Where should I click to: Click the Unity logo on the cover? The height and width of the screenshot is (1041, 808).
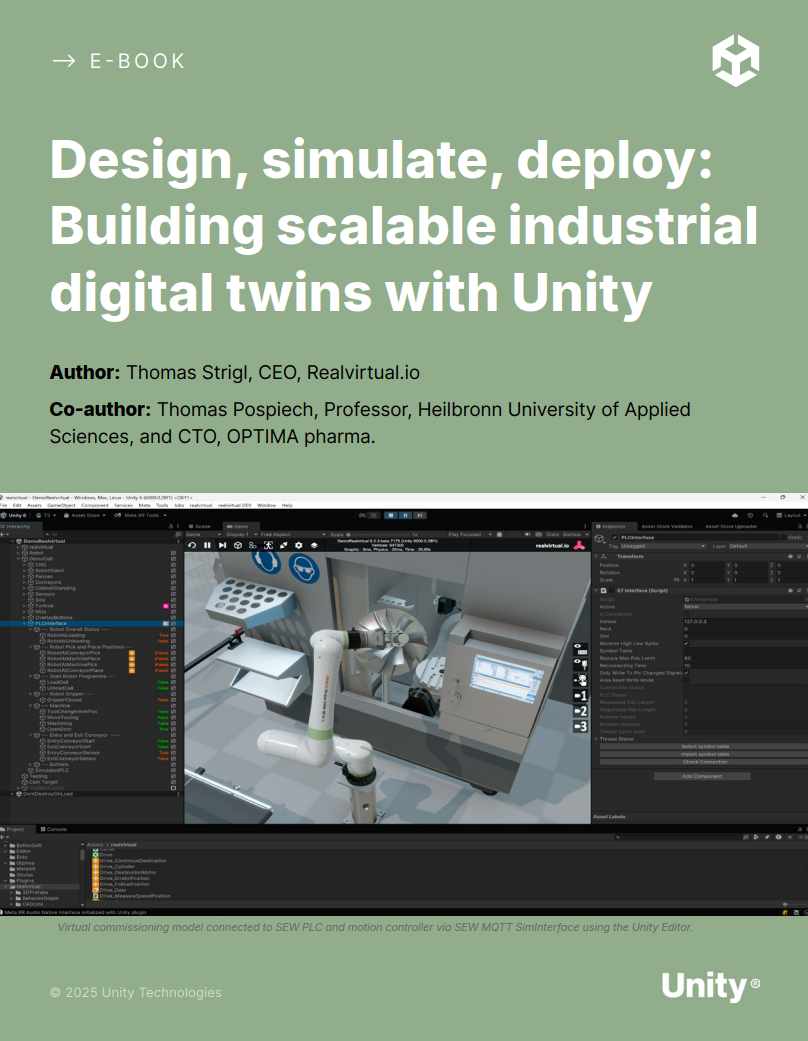(735, 60)
